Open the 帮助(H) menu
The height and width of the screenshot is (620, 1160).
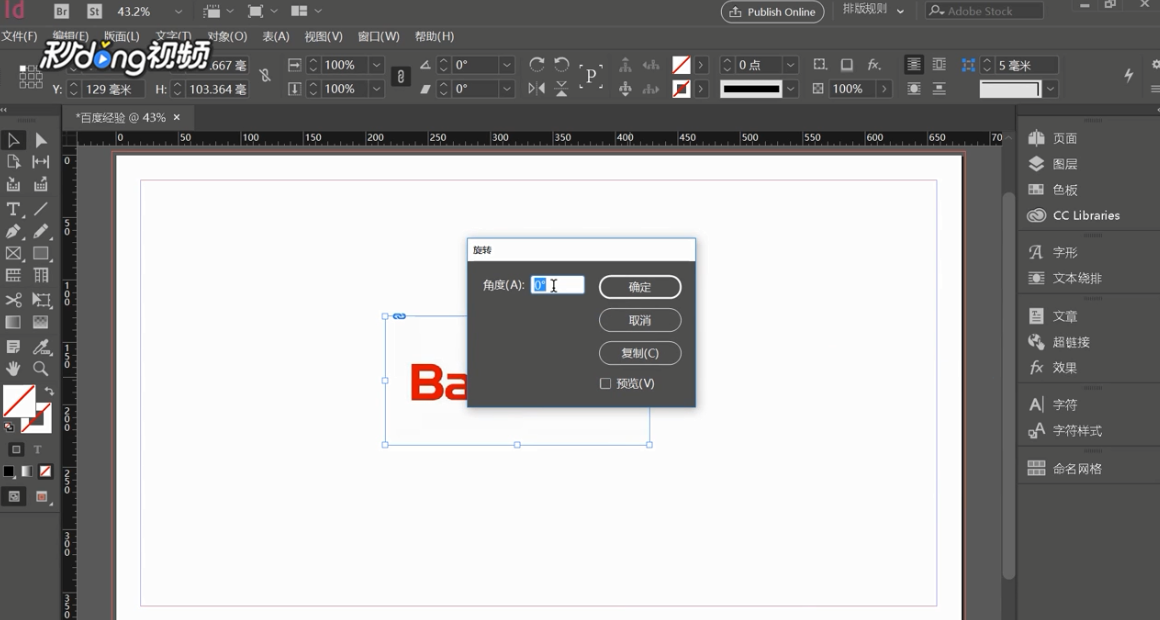click(434, 36)
